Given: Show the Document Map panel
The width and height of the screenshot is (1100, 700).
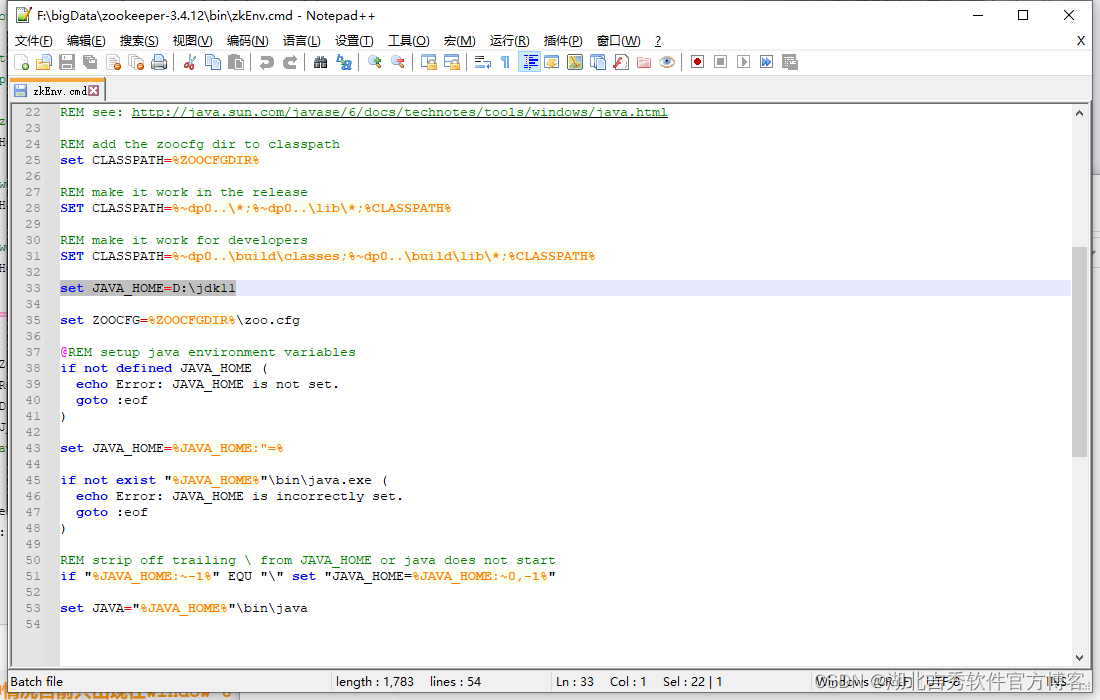Looking at the screenshot, I should tap(575, 62).
